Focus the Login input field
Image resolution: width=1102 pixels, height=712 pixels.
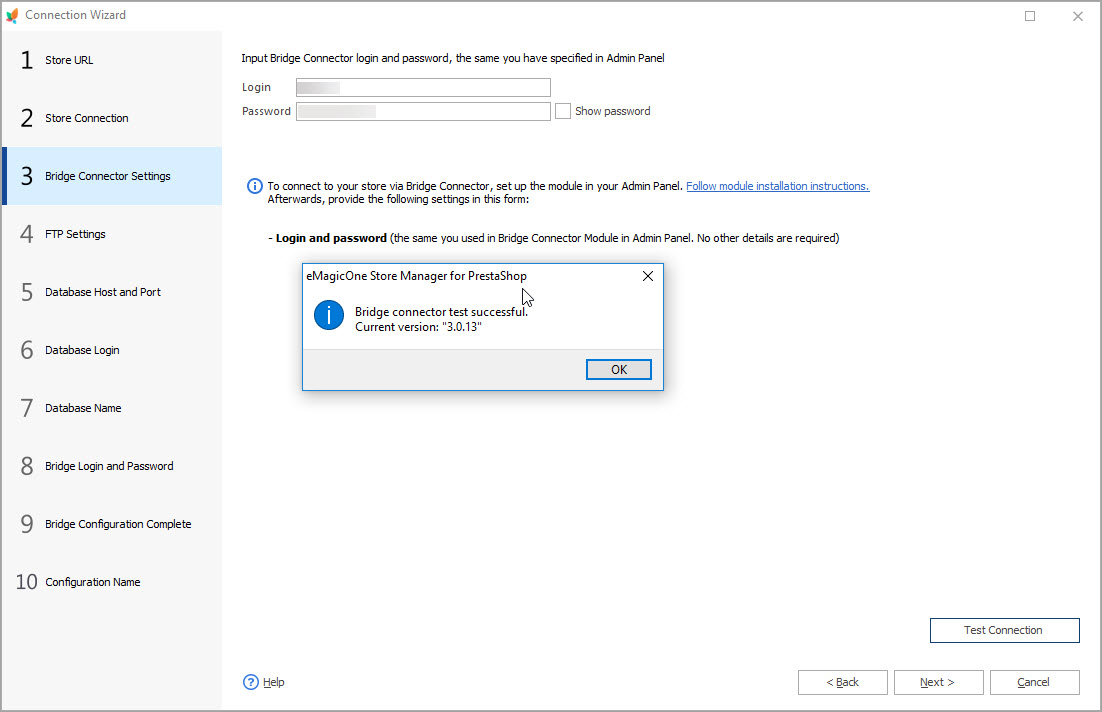point(423,87)
